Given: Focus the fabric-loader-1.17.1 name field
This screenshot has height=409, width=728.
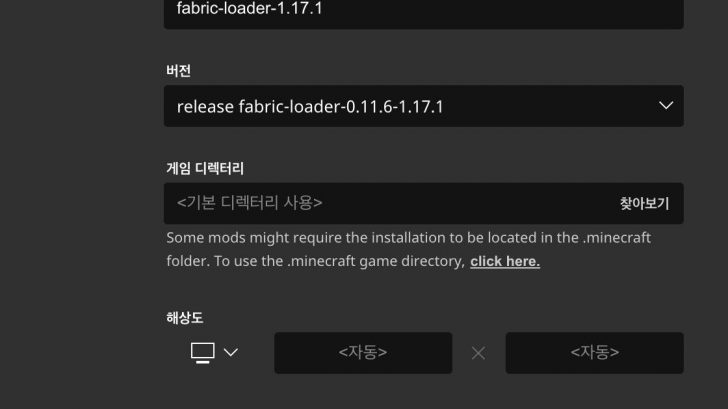Looking at the screenshot, I should coord(423,12).
